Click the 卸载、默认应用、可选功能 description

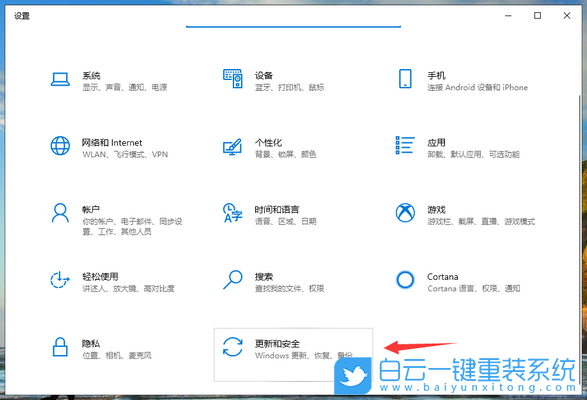click(474, 154)
